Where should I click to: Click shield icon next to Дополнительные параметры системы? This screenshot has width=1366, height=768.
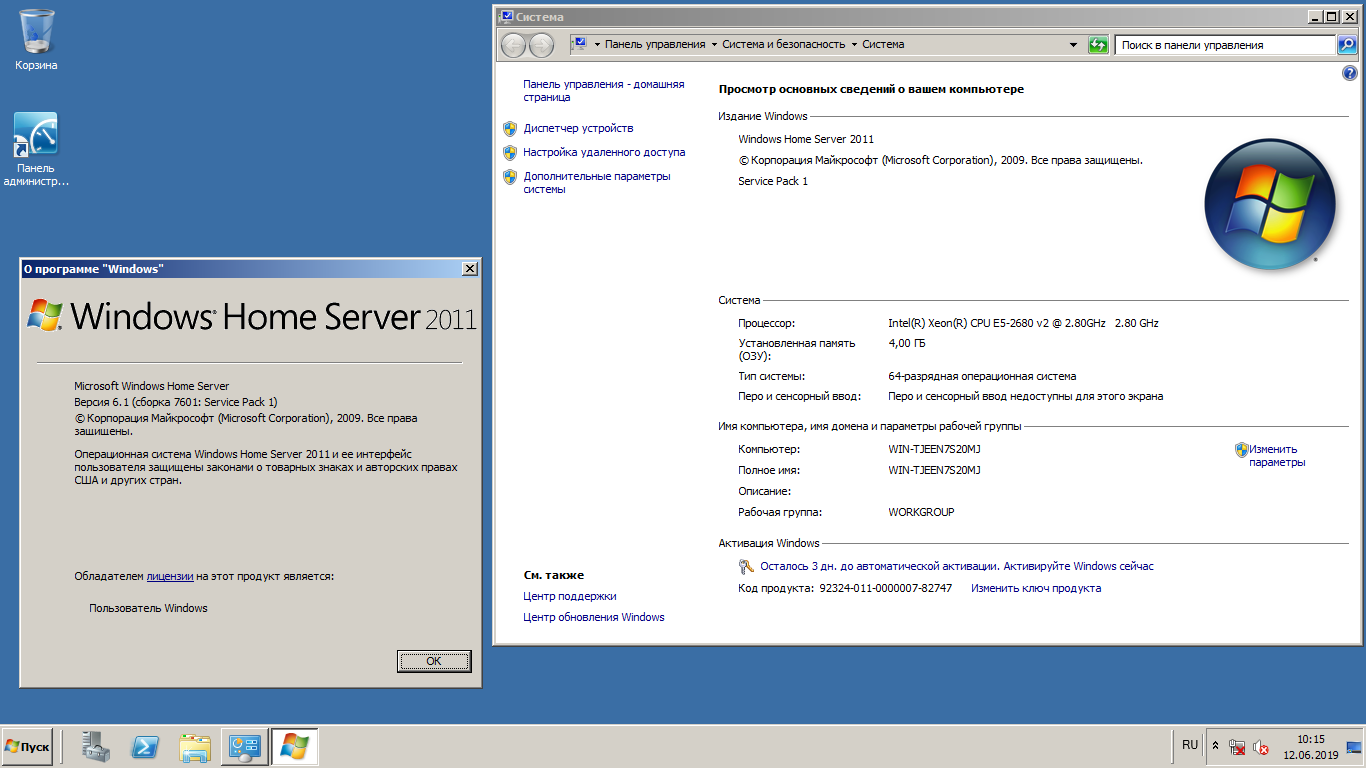(510, 177)
